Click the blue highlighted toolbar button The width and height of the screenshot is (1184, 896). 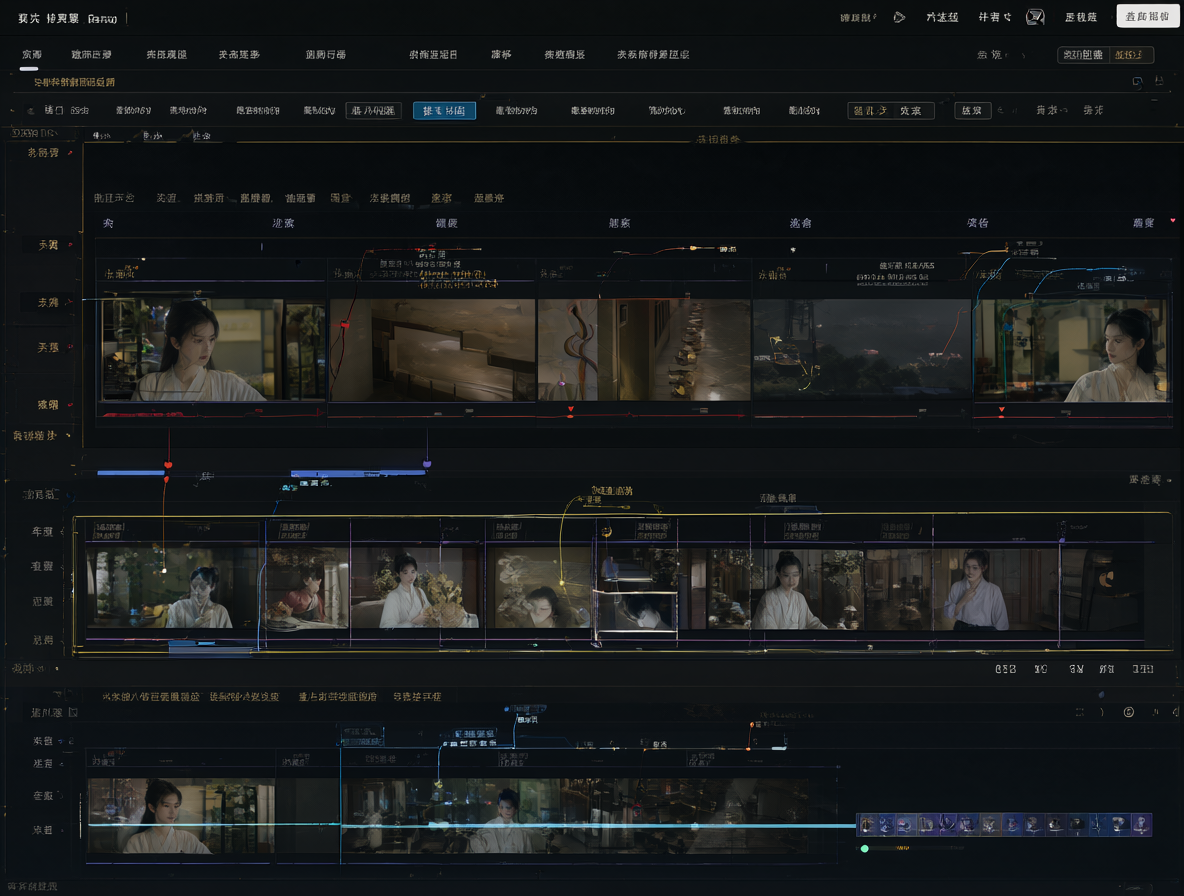(x=444, y=110)
